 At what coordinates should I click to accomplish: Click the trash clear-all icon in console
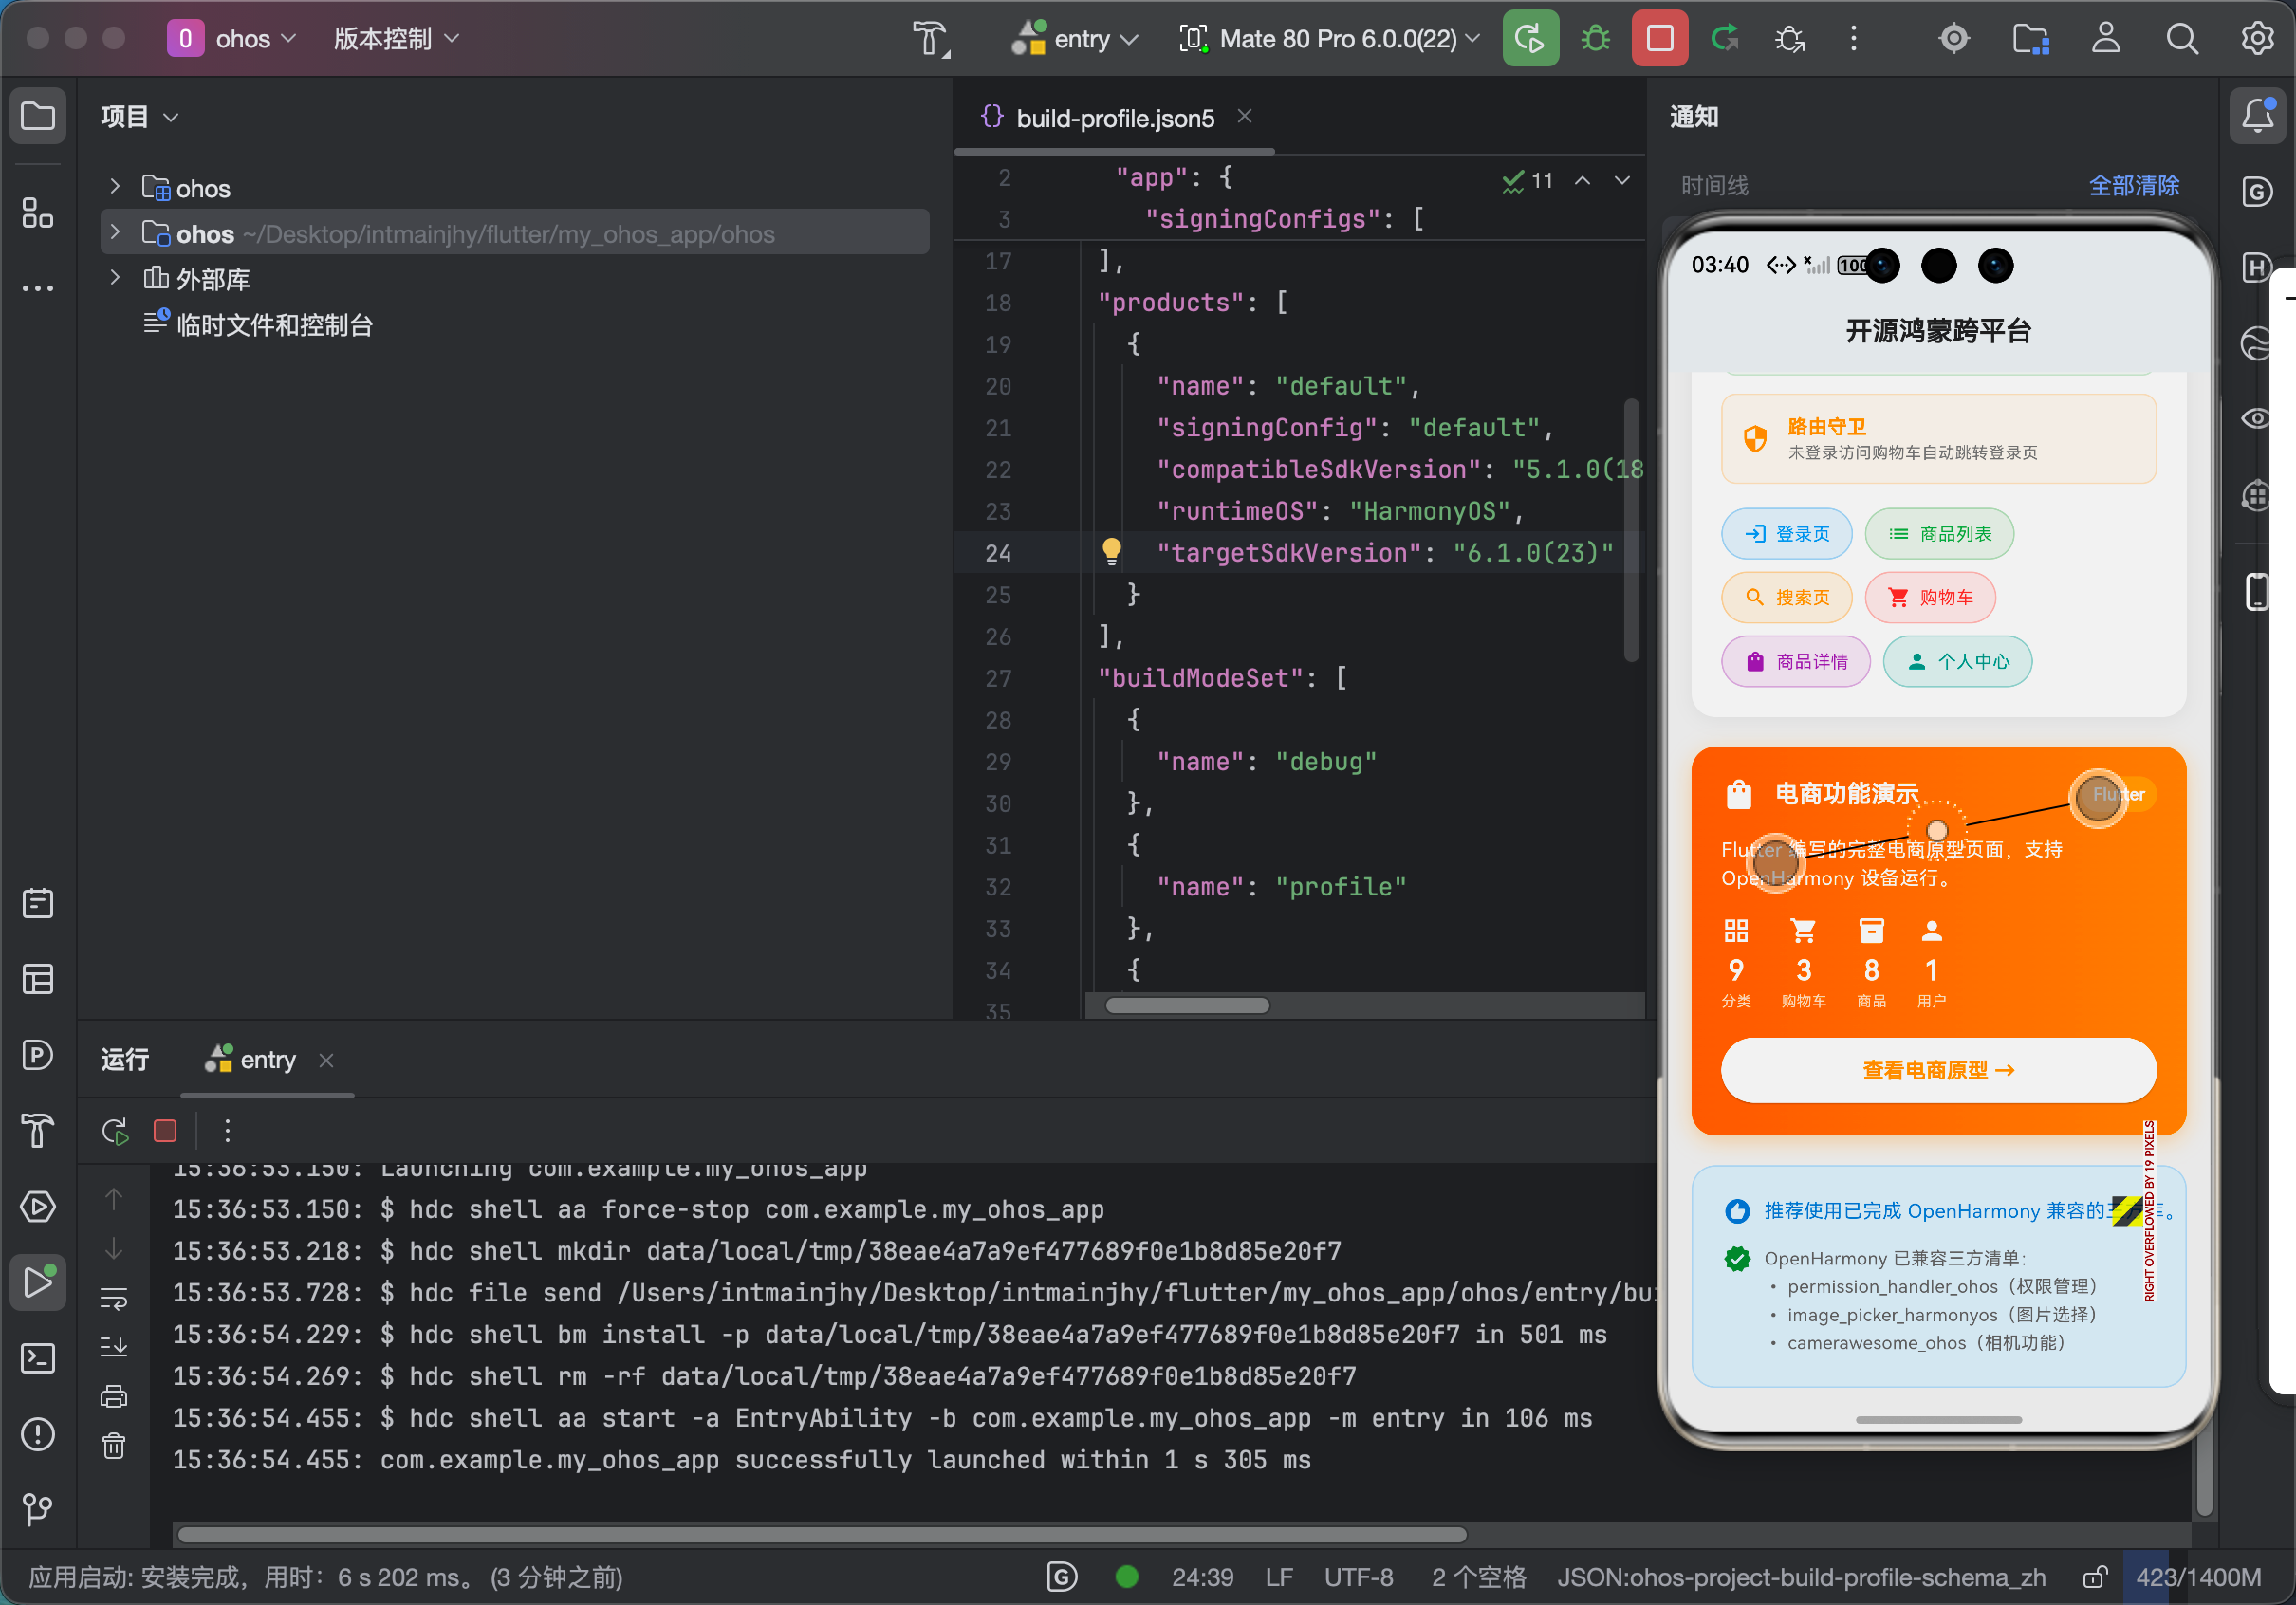(x=114, y=1445)
